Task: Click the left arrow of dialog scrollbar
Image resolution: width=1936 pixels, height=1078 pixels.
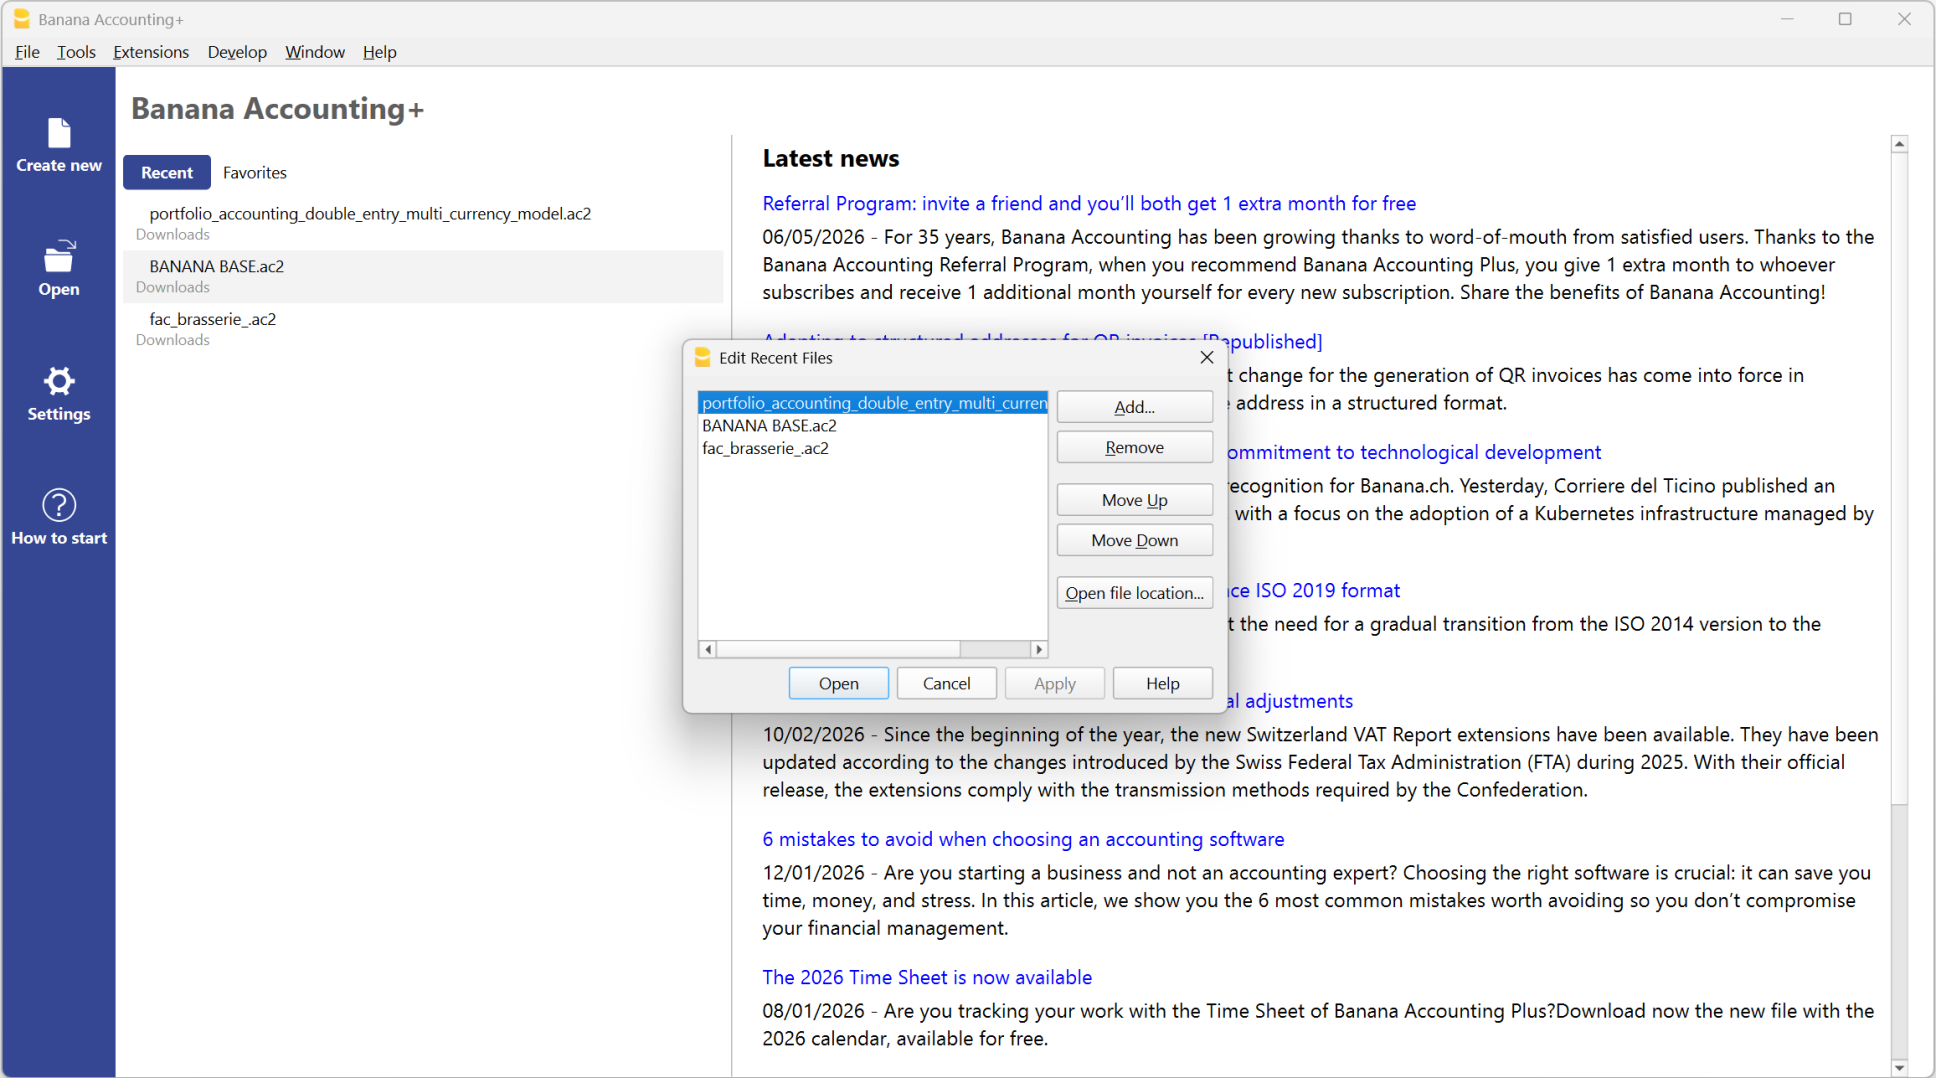Action: [x=708, y=649]
